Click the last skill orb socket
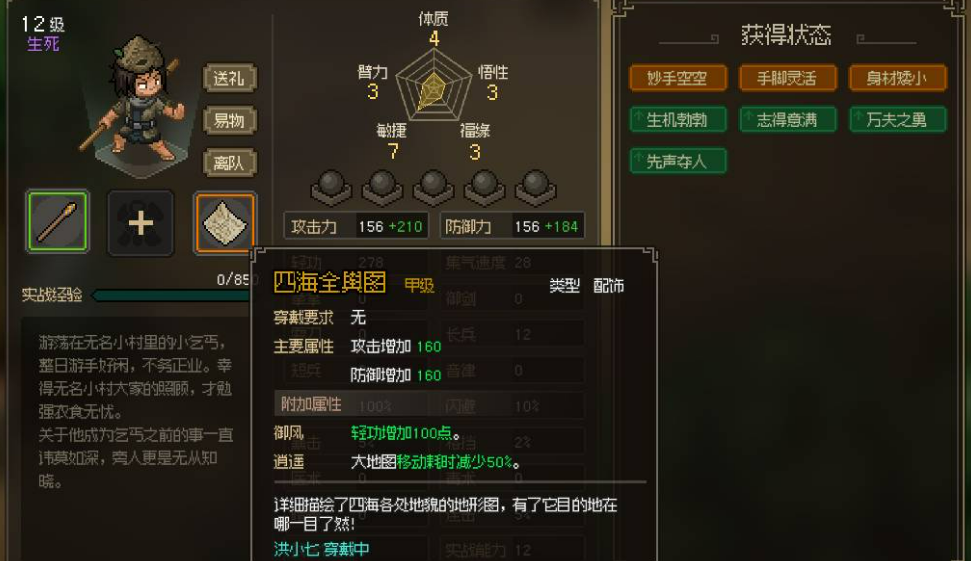The width and height of the screenshot is (971, 561). tap(536, 188)
